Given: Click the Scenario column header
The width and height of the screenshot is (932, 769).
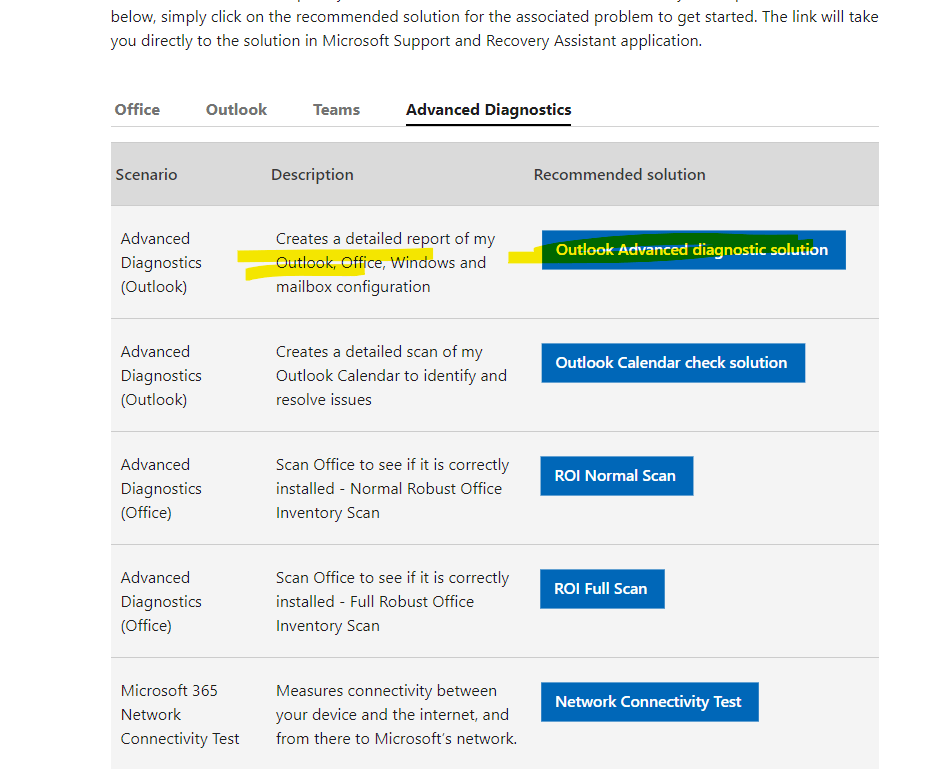Looking at the screenshot, I should [x=146, y=175].
